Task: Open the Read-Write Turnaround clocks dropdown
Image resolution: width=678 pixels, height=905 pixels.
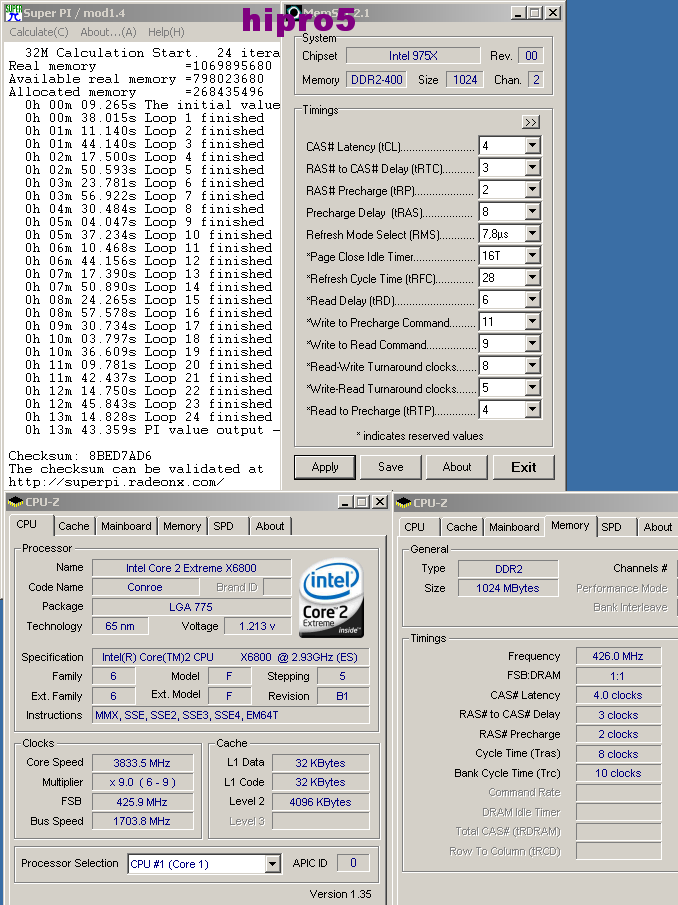Action: 533,365
